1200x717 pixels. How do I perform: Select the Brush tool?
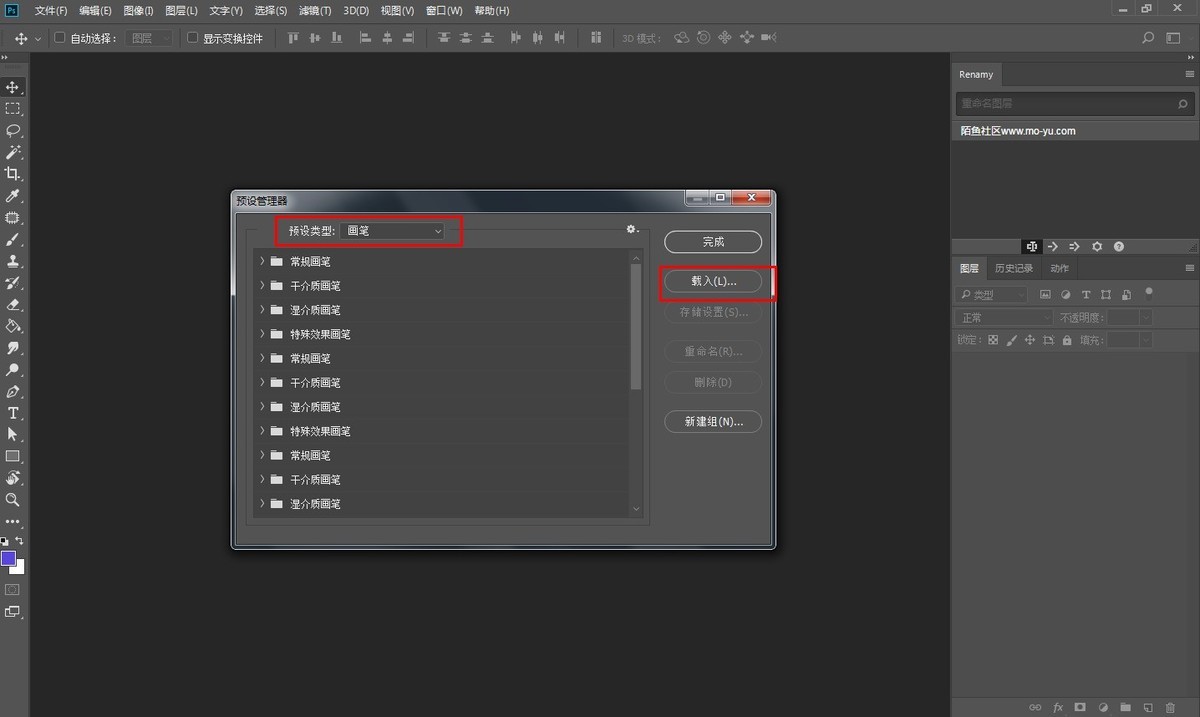pos(13,240)
